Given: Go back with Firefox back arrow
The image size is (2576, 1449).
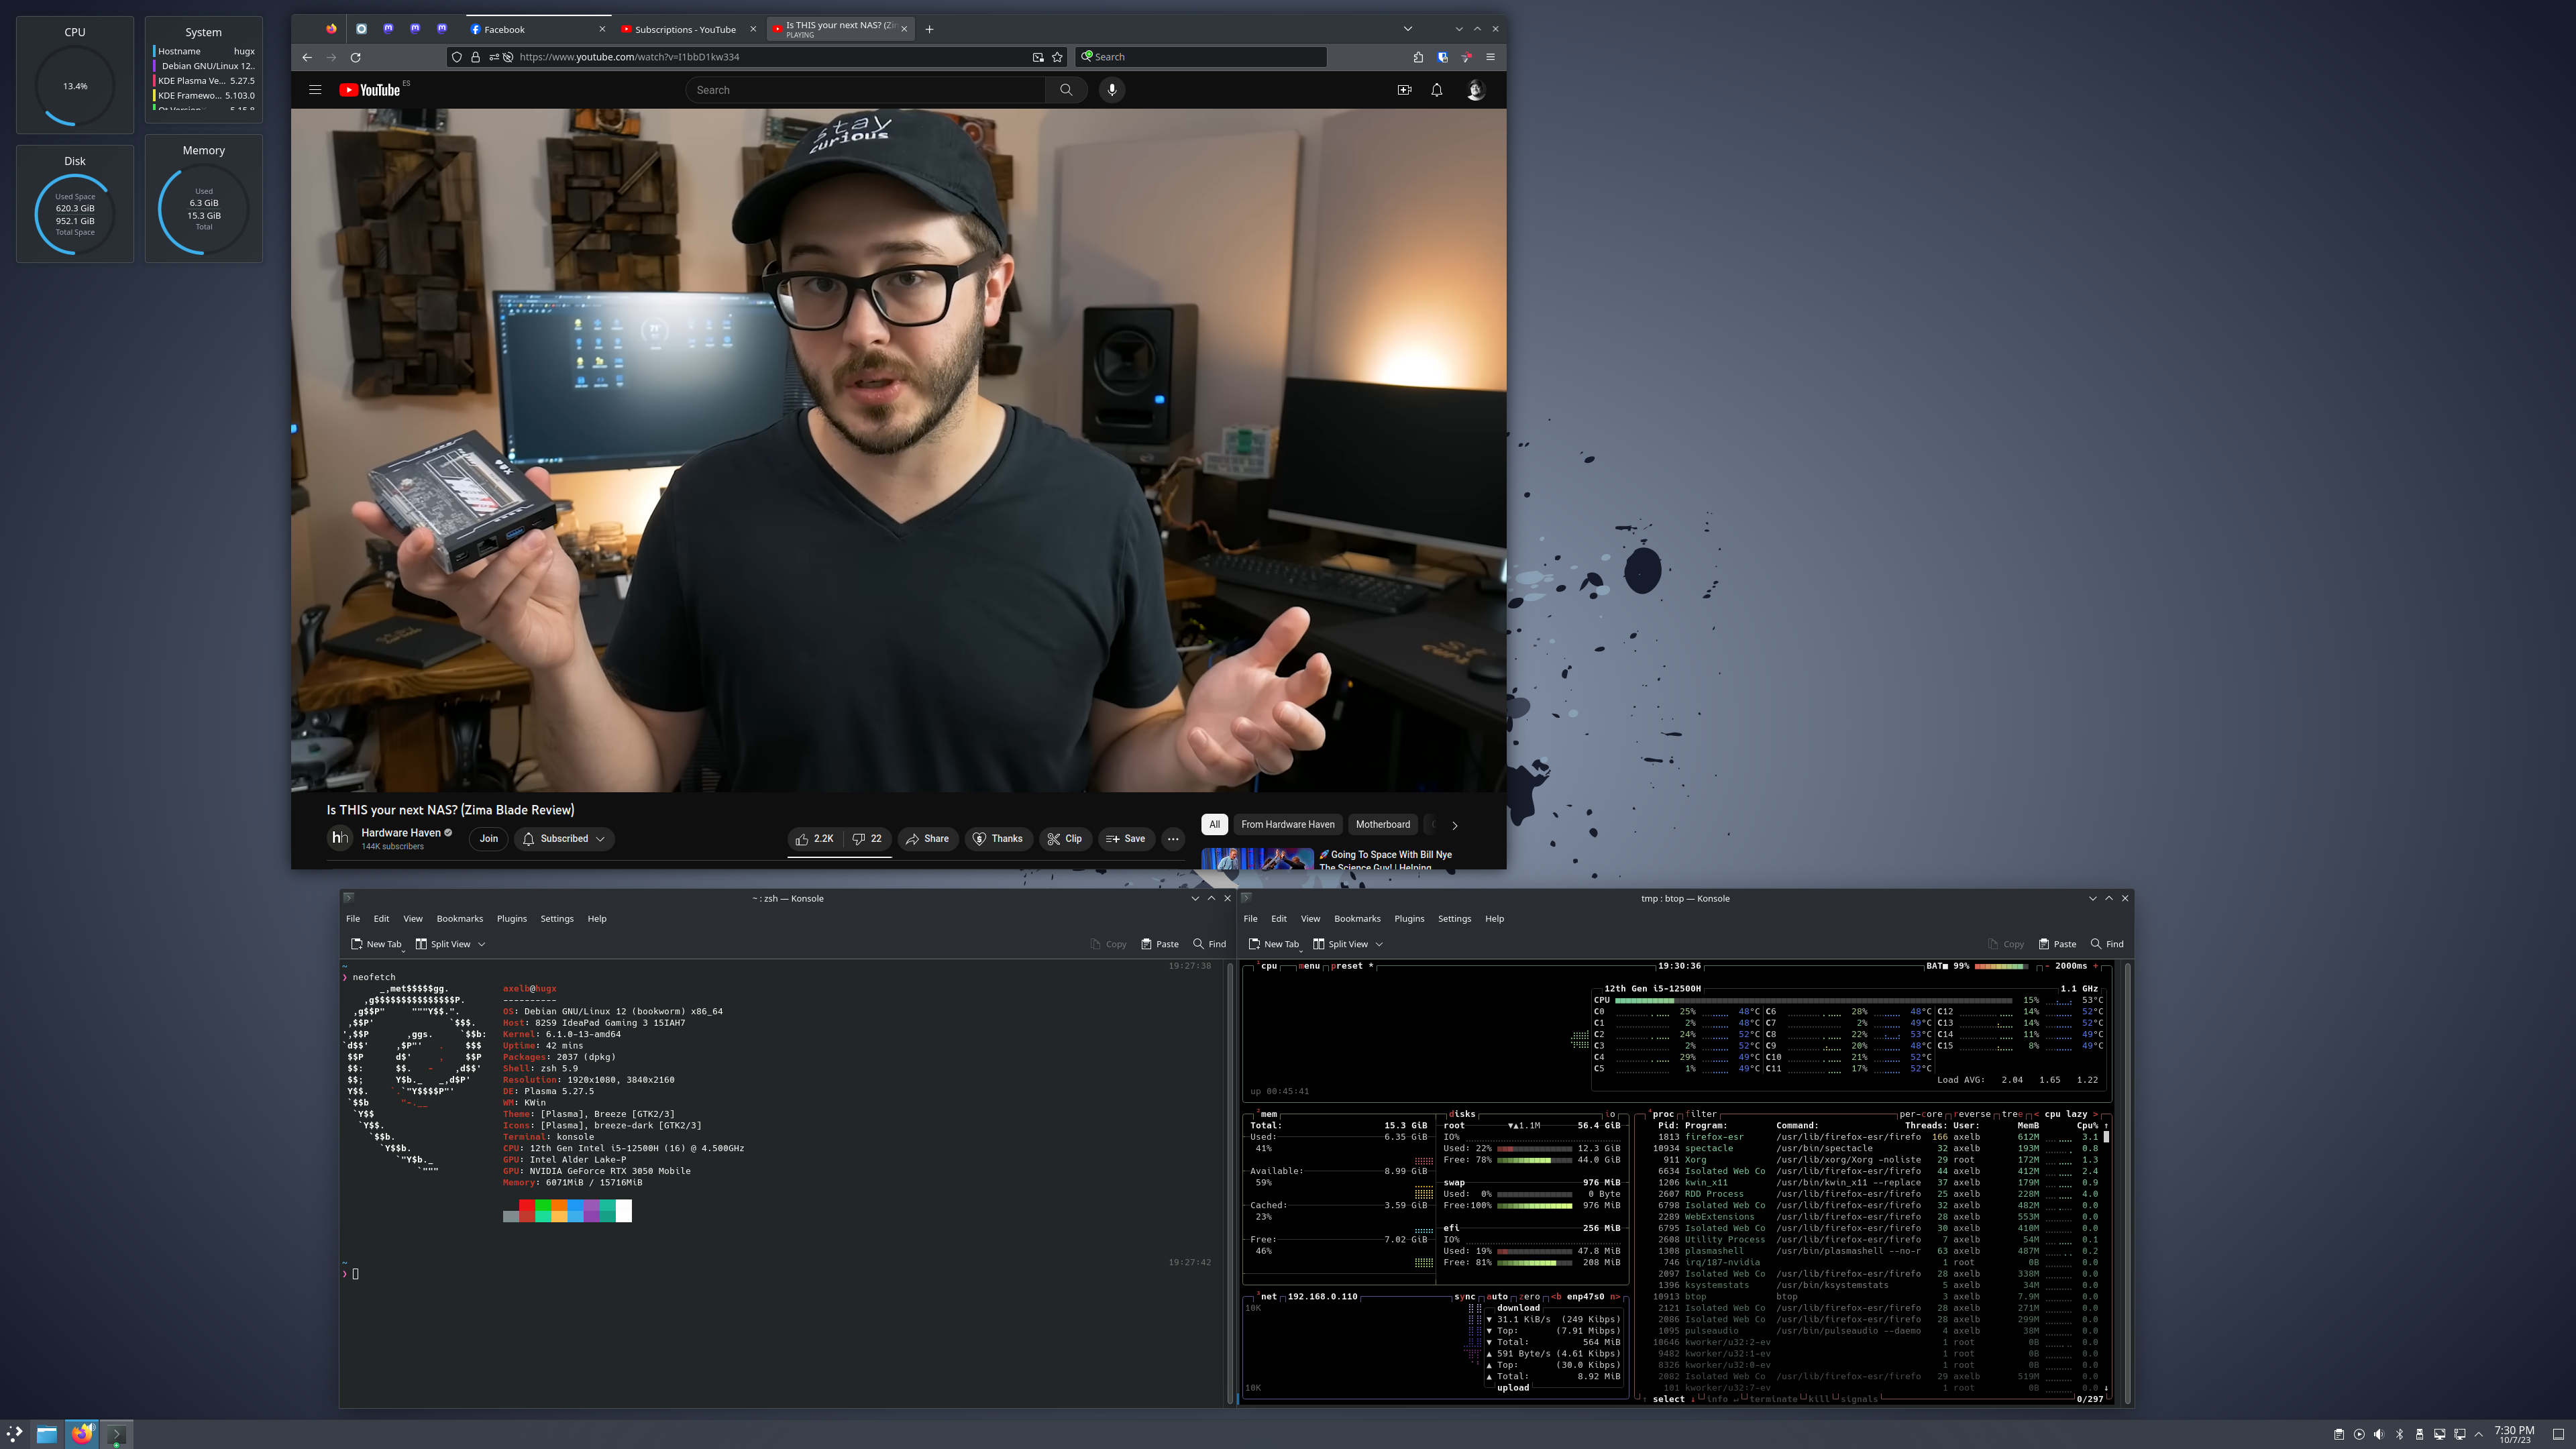Looking at the screenshot, I should (307, 57).
